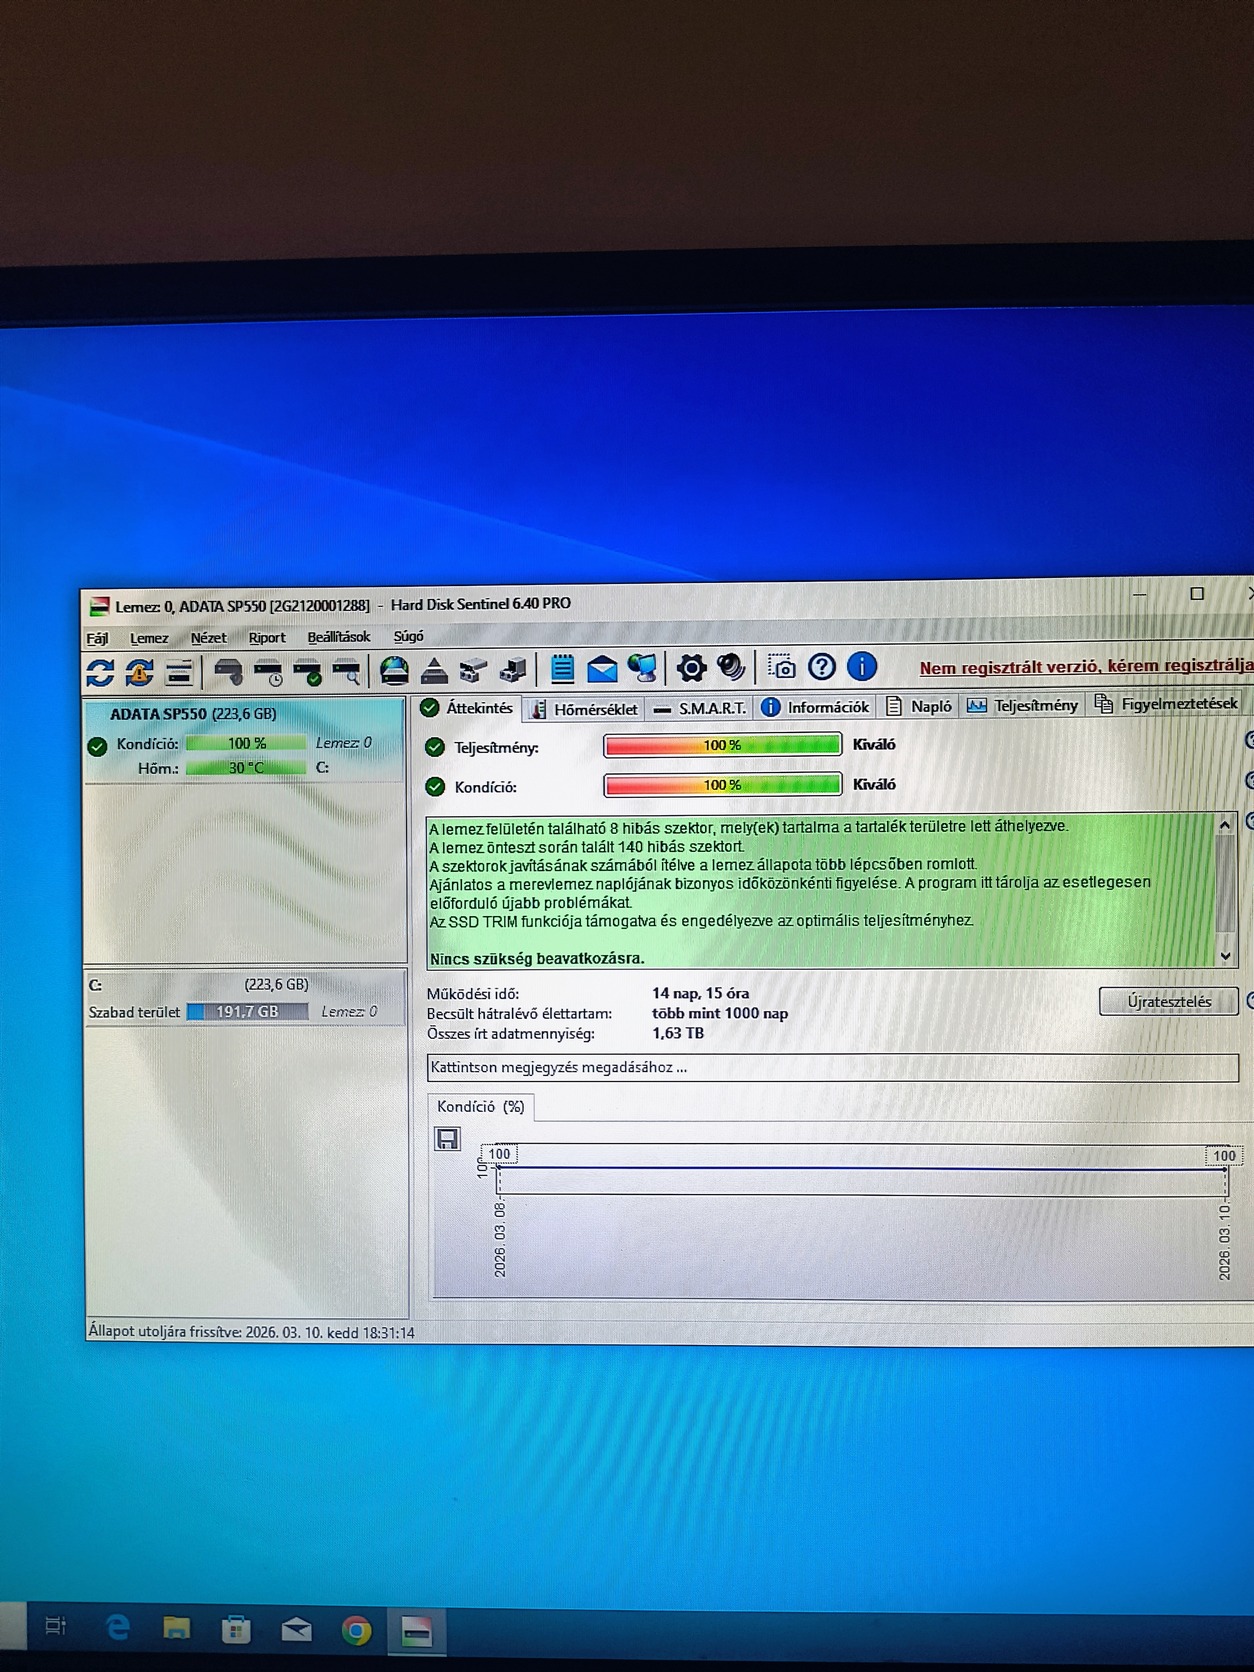This screenshot has height=1672, width=1254.
Task: Click the sidebar Kondíció 100 % green bar
Action: 246,743
